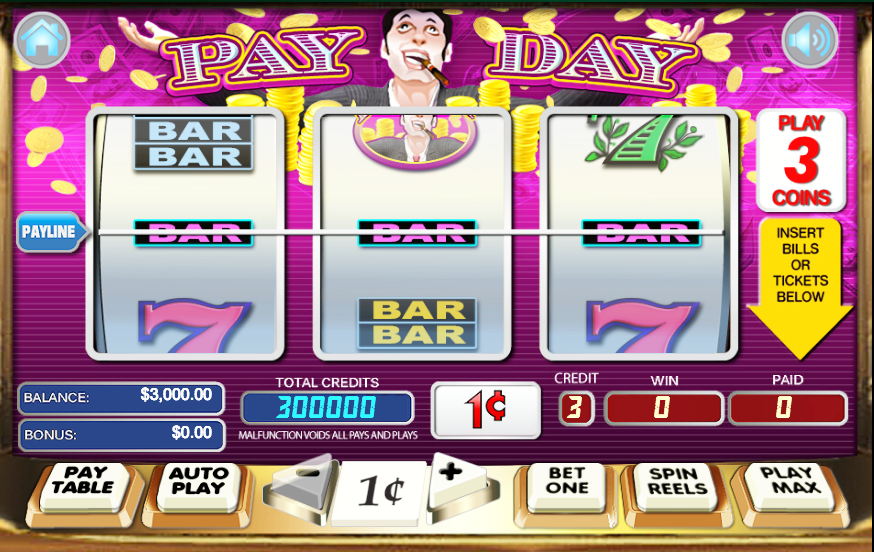Click the white 1¢ label between arrows
The height and width of the screenshot is (552, 874).
(381, 492)
